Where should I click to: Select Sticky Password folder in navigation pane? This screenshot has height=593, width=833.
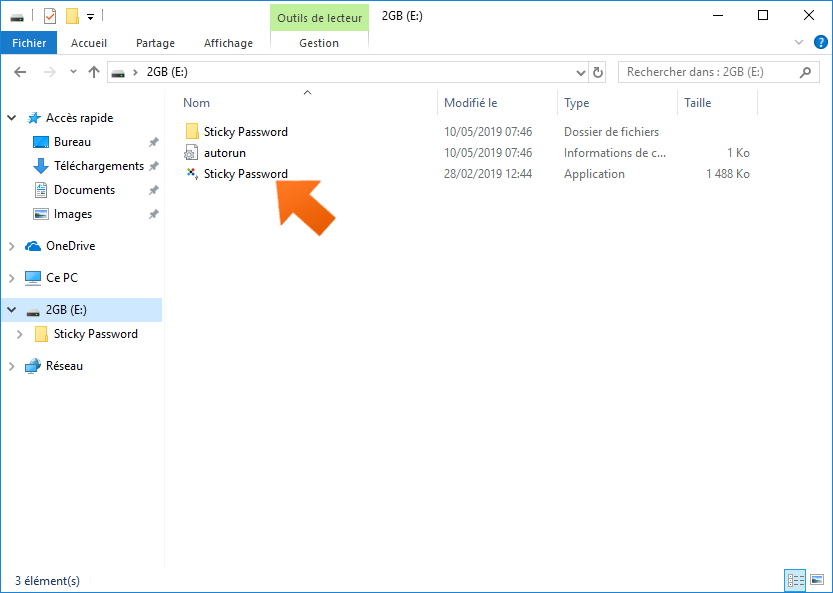96,334
